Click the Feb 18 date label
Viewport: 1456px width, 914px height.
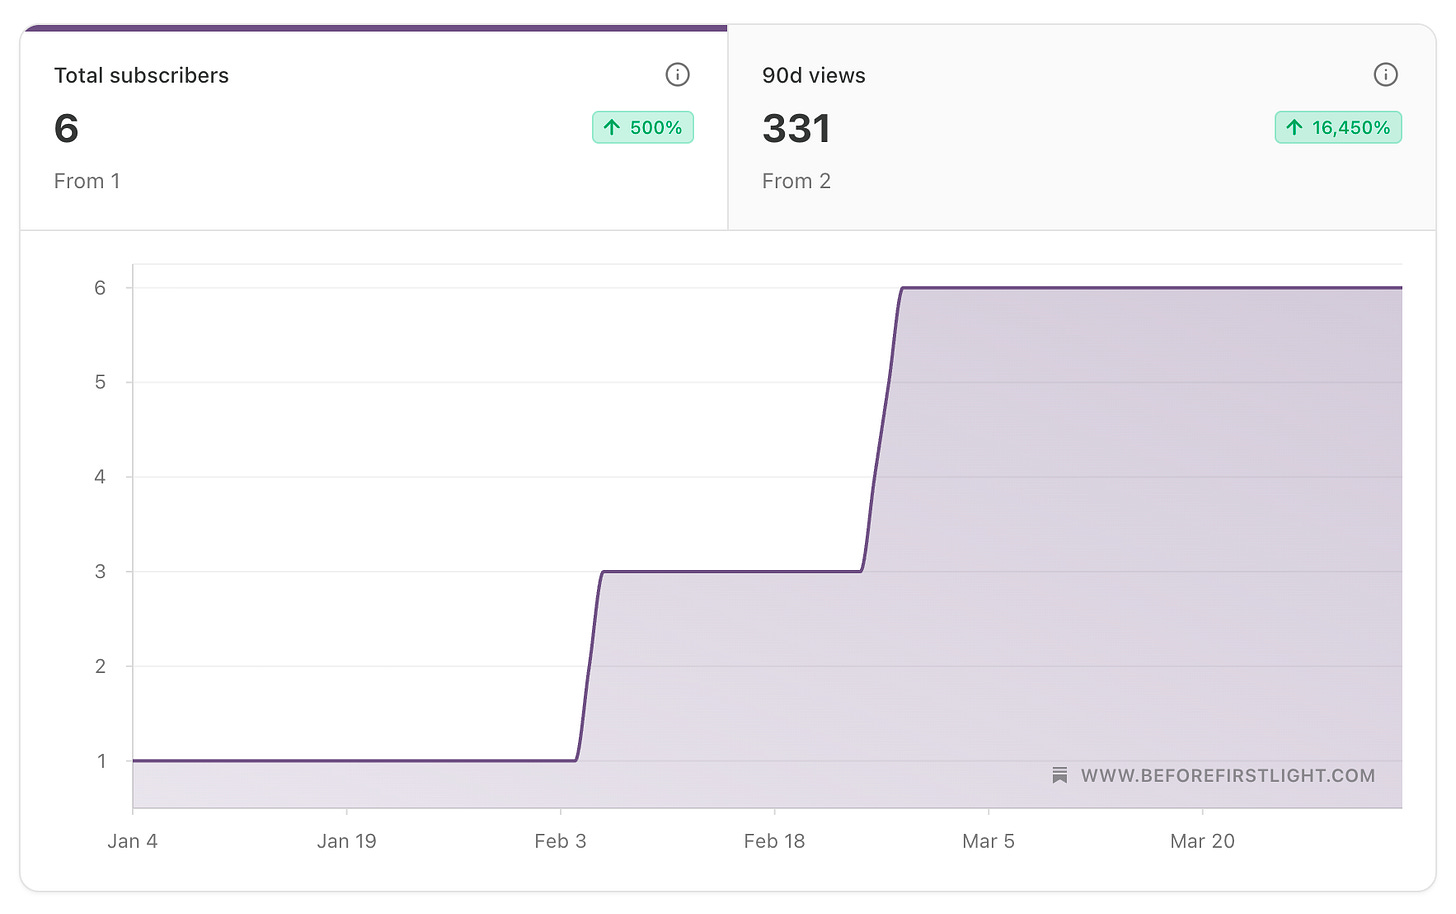pos(775,841)
